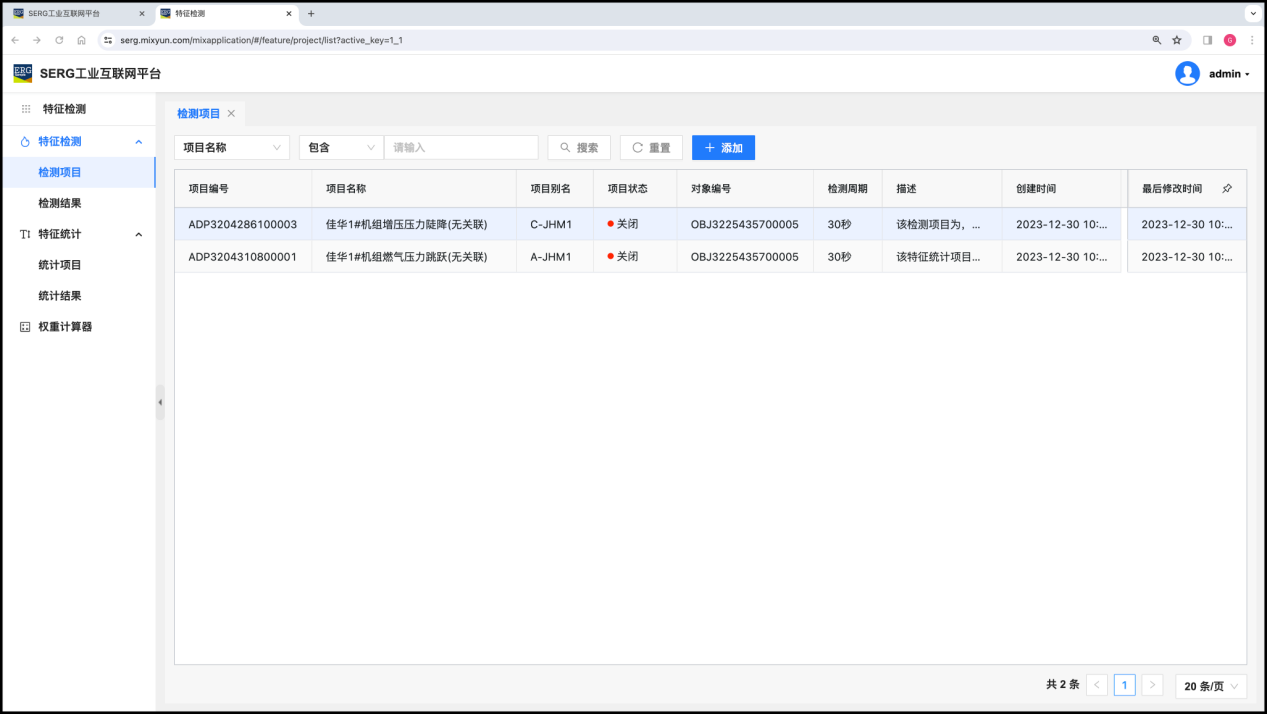
Task: Select 检测结果 in the sidebar
Action: (60, 203)
